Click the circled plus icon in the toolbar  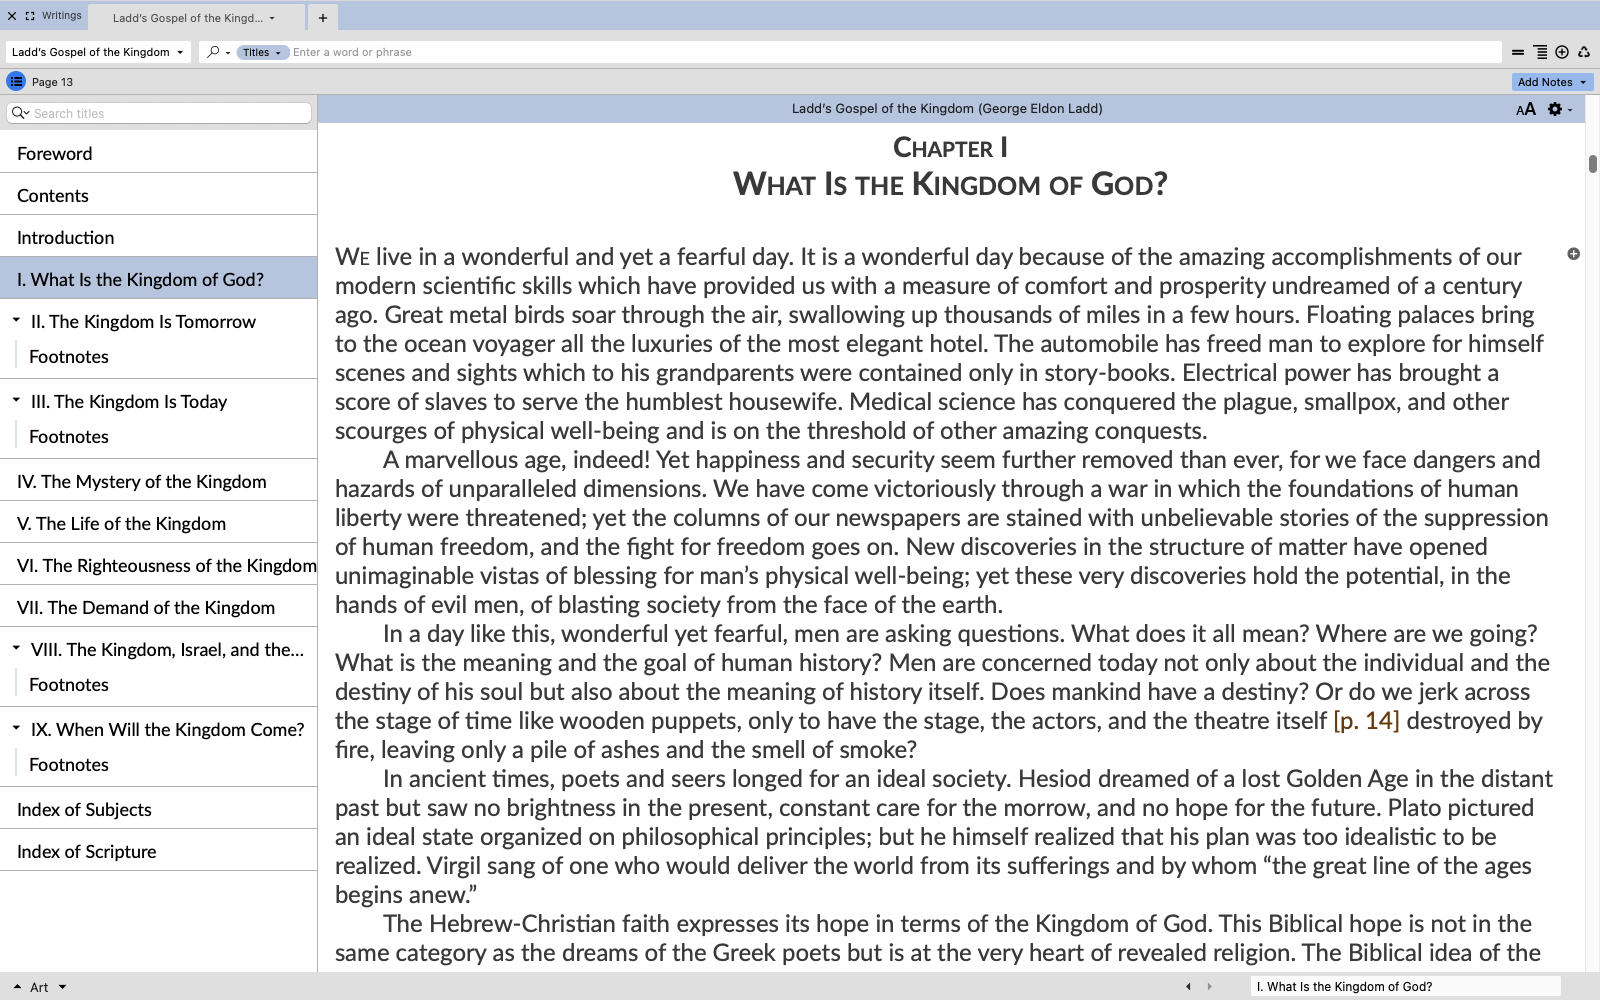point(1562,52)
